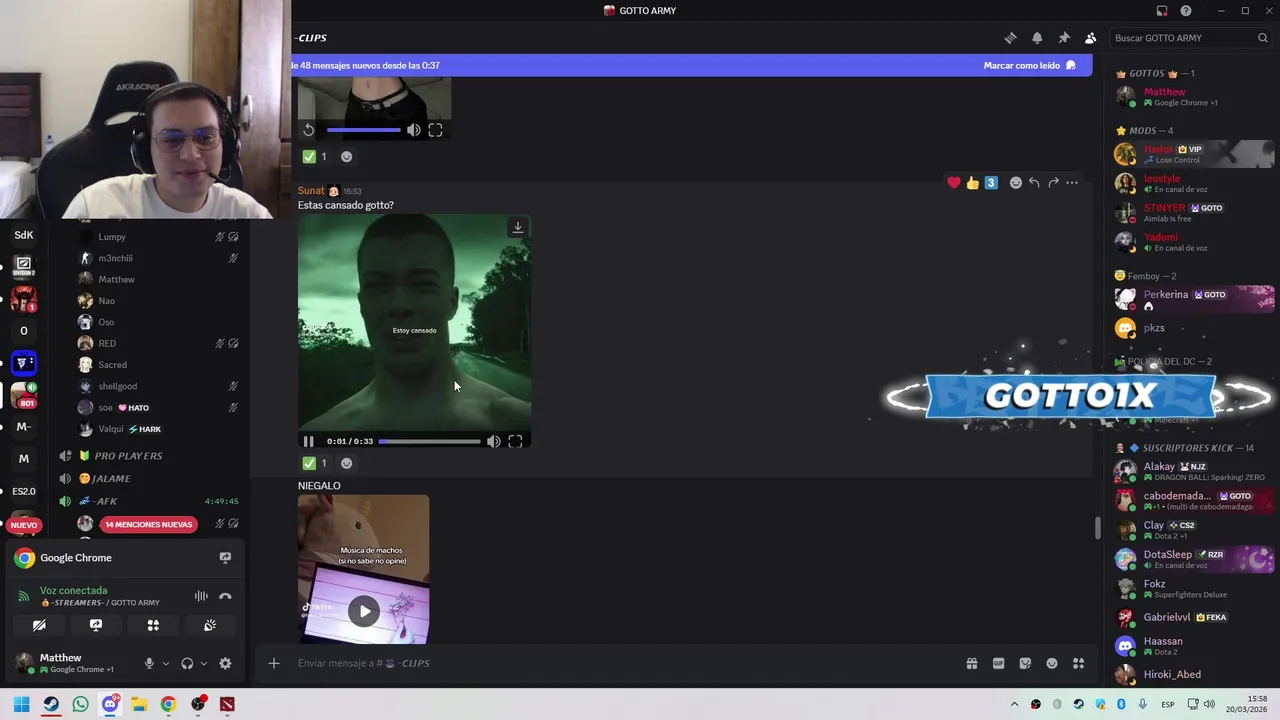Screen dimensions: 1280x720
Task: Open user settings gear
Action: [225, 663]
